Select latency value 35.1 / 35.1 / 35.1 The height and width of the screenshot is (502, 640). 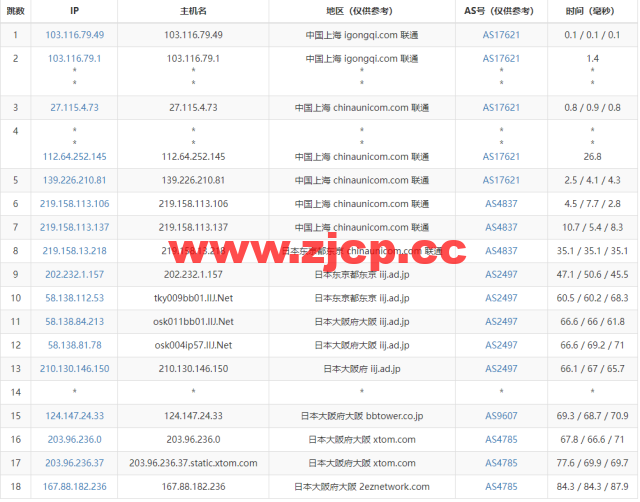(x=592, y=251)
